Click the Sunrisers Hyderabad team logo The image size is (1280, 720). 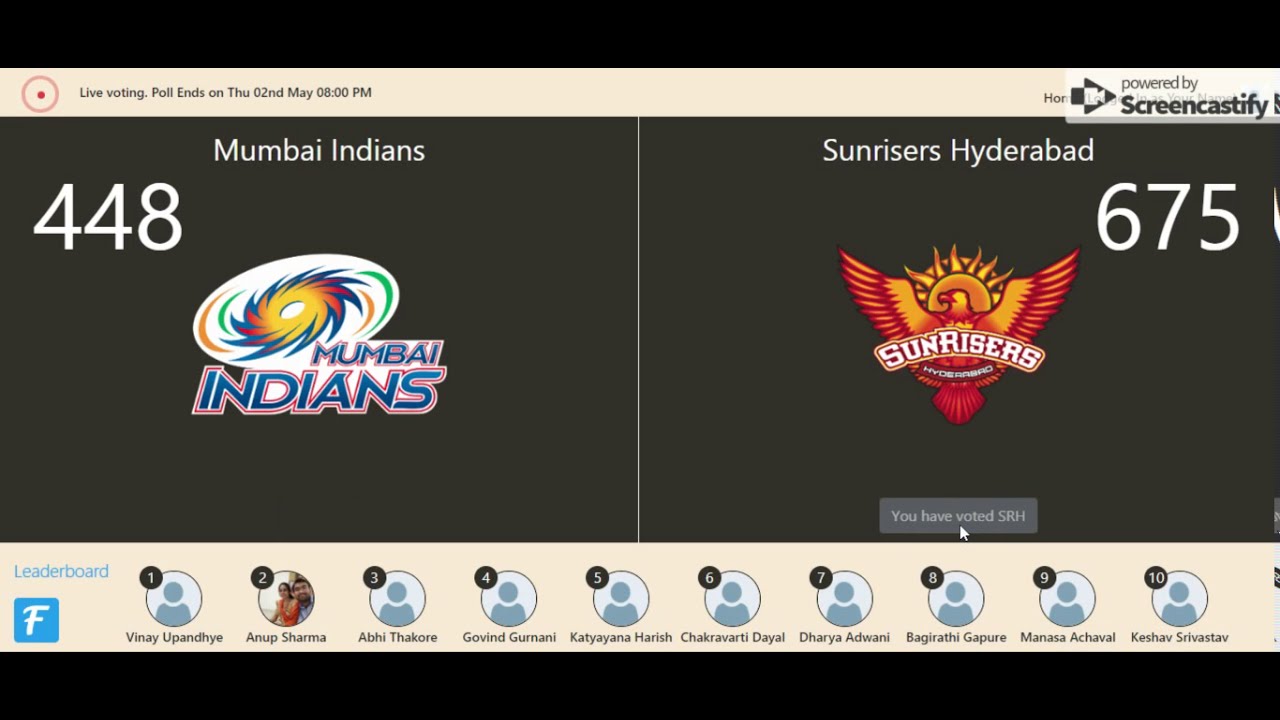[x=958, y=334]
